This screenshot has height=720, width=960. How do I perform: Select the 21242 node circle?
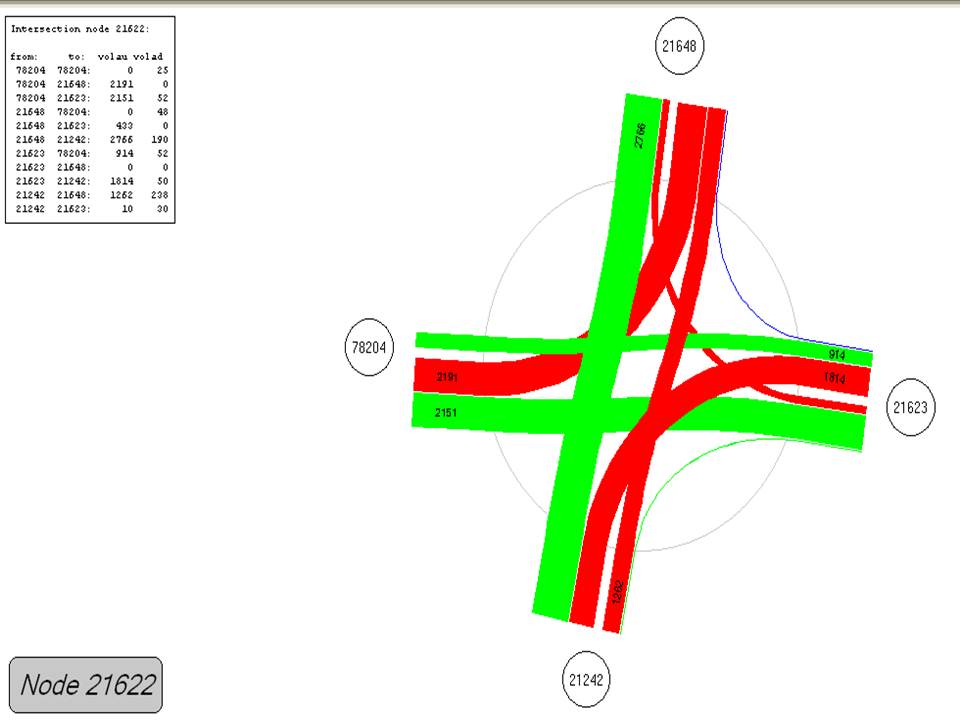tap(585, 681)
